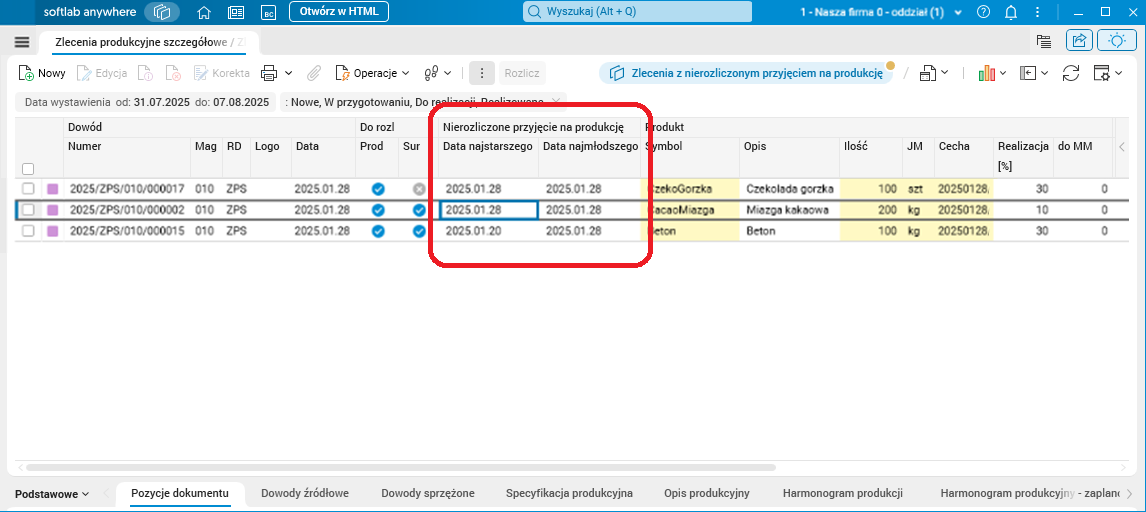Click the Edycja toolbar button
This screenshot has width=1146, height=512.
click(x=102, y=73)
